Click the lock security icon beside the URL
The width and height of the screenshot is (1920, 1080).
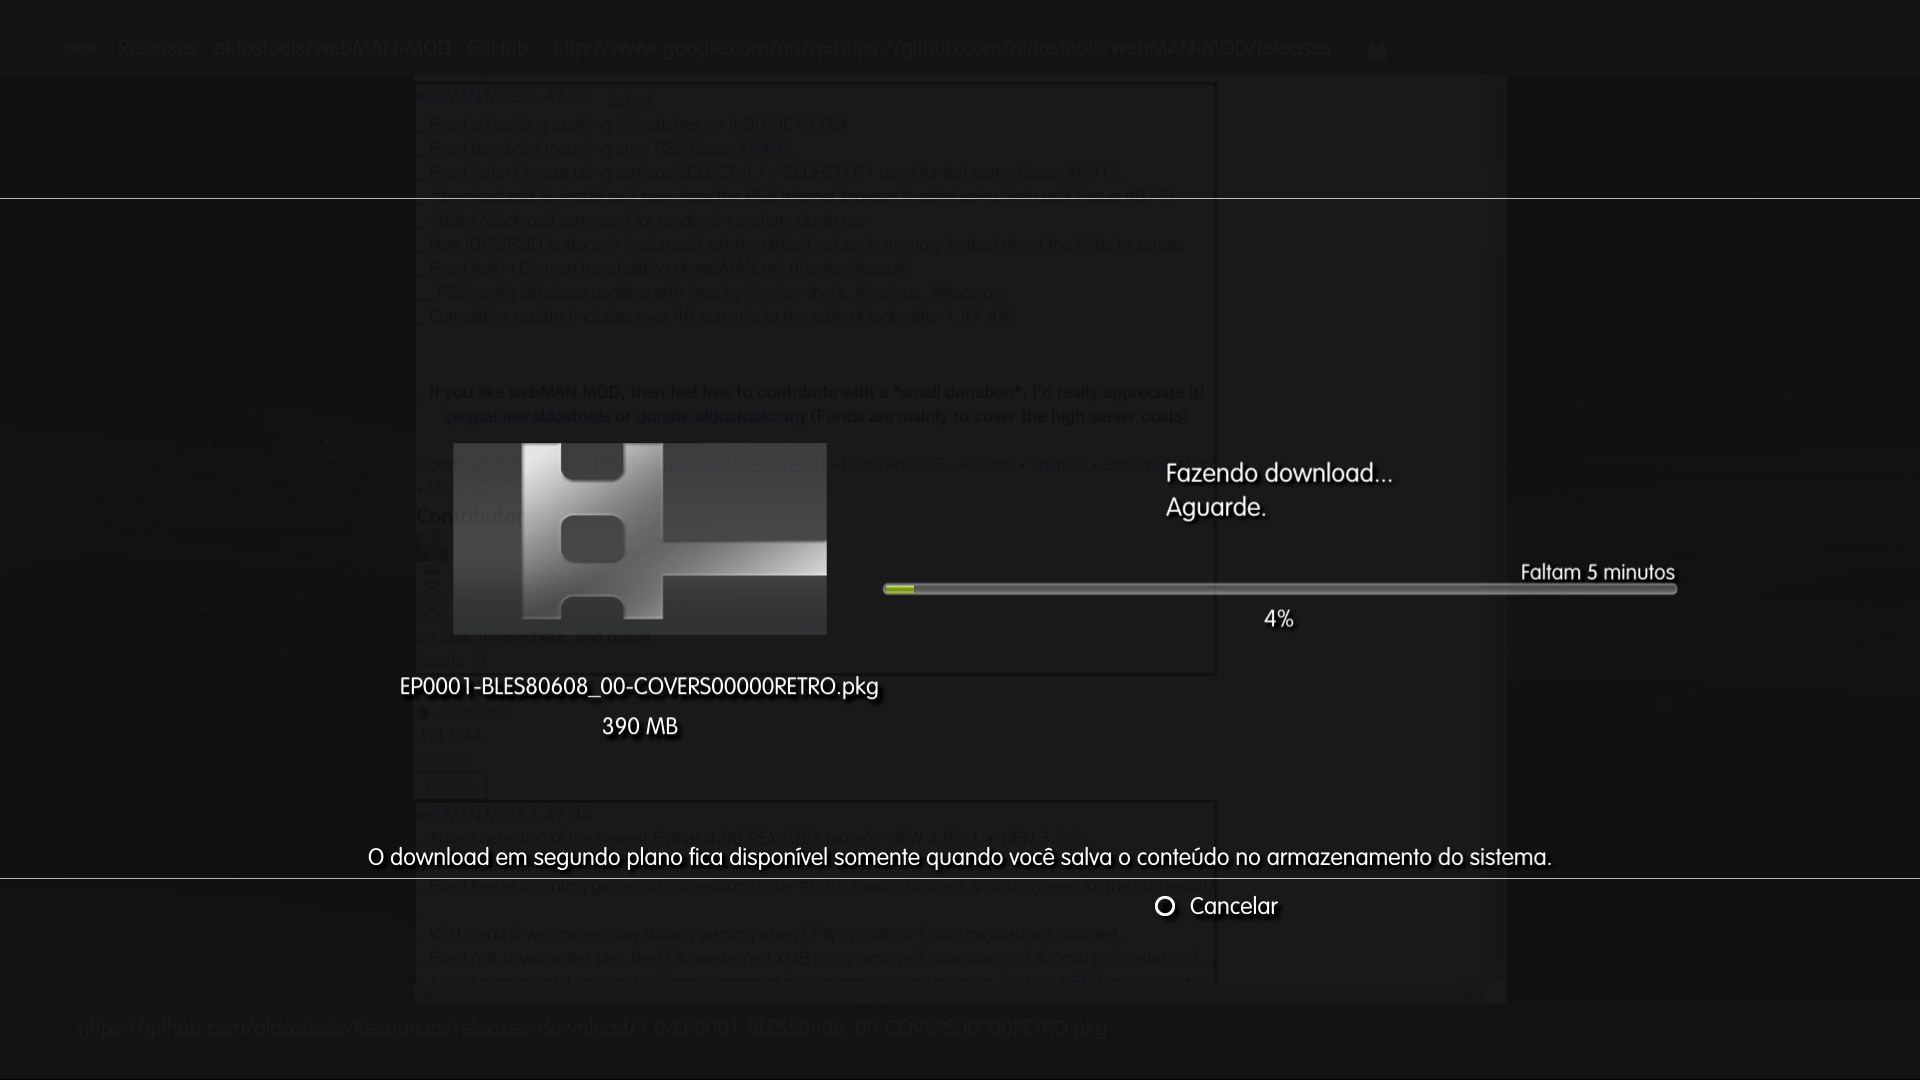(x=1377, y=48)
